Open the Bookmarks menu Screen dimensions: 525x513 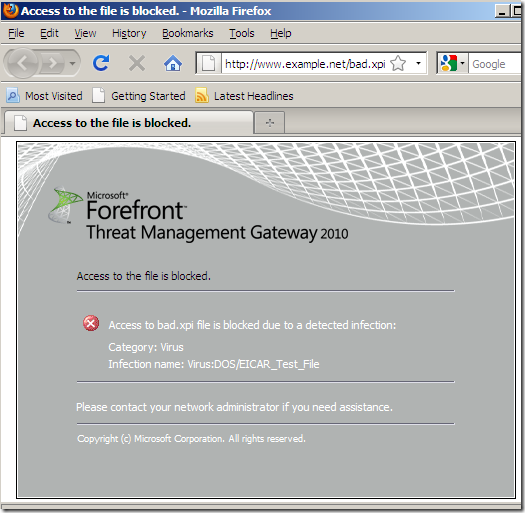coord(188,33)
